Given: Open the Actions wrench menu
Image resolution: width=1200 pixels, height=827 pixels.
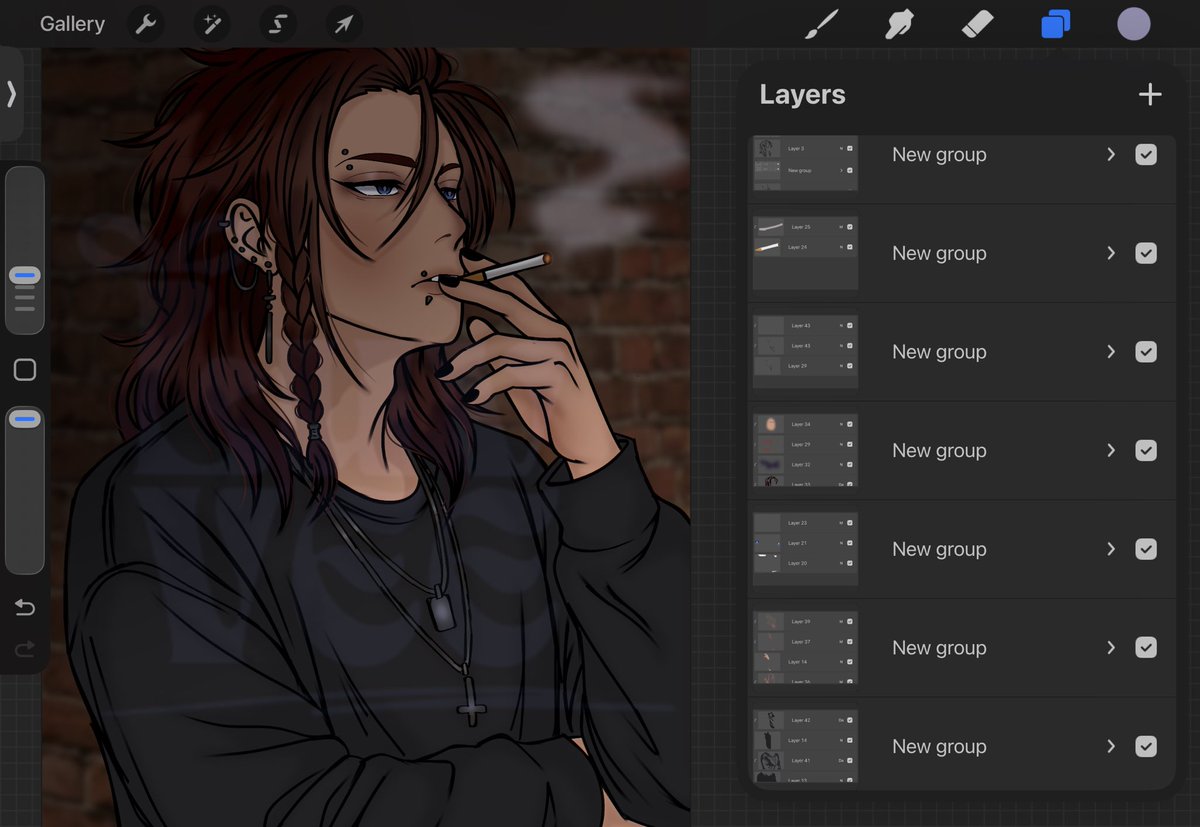Looking at the screenshot, I should coord(145,23).
